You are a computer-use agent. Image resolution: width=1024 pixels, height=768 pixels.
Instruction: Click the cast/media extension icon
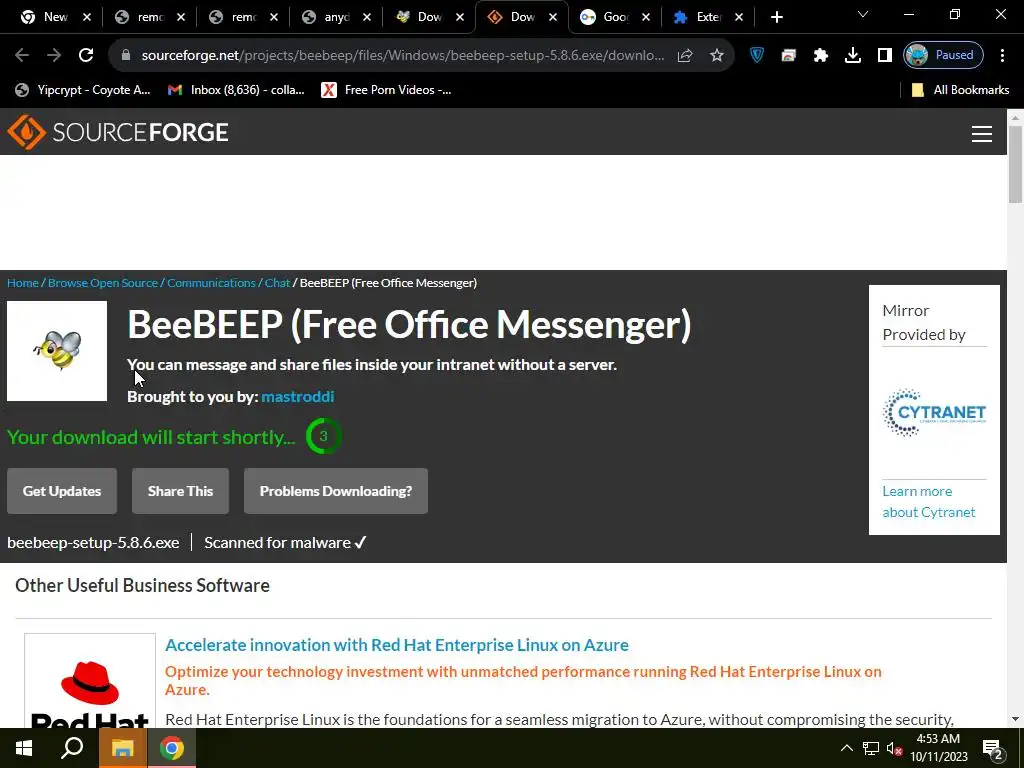(x=789, y=56)
